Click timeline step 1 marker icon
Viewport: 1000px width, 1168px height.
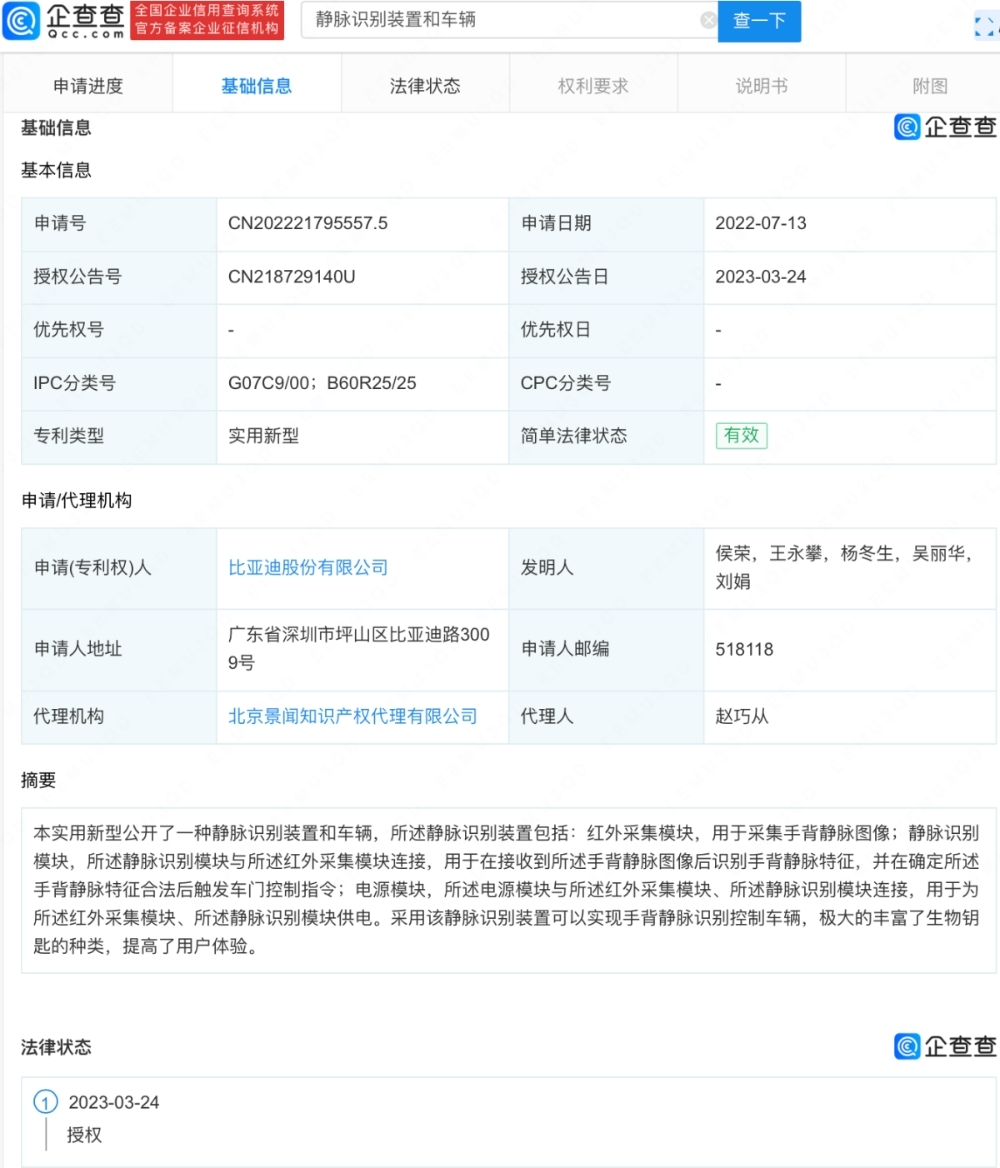pos(45,1102)
